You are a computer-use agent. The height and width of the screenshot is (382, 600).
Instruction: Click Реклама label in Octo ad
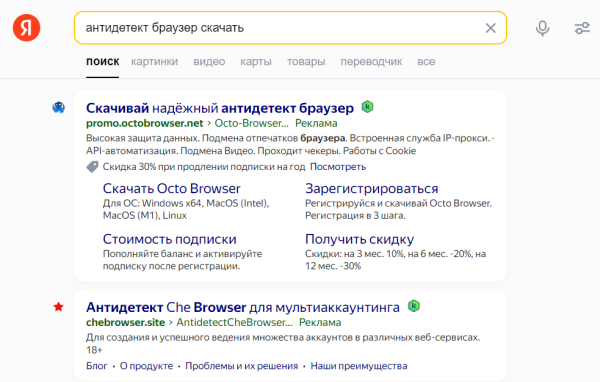click(316, 123)
